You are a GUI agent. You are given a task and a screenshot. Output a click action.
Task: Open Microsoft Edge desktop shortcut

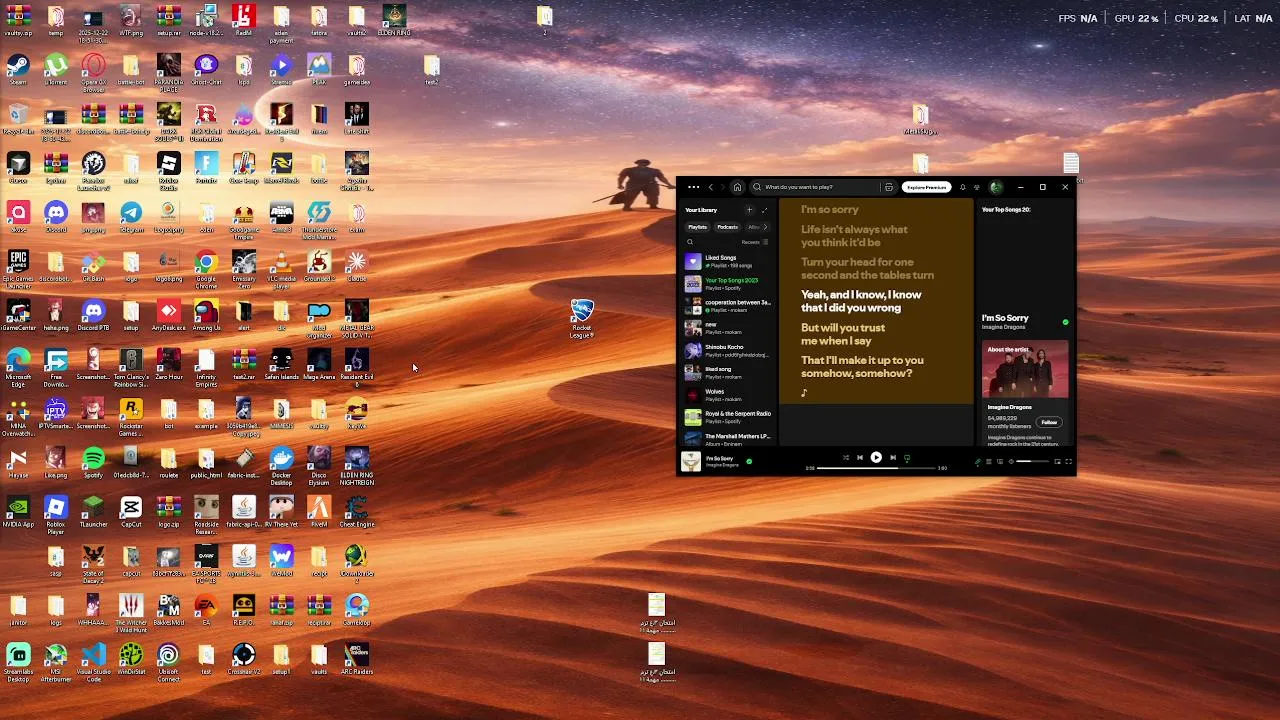(x=18, y=366)
